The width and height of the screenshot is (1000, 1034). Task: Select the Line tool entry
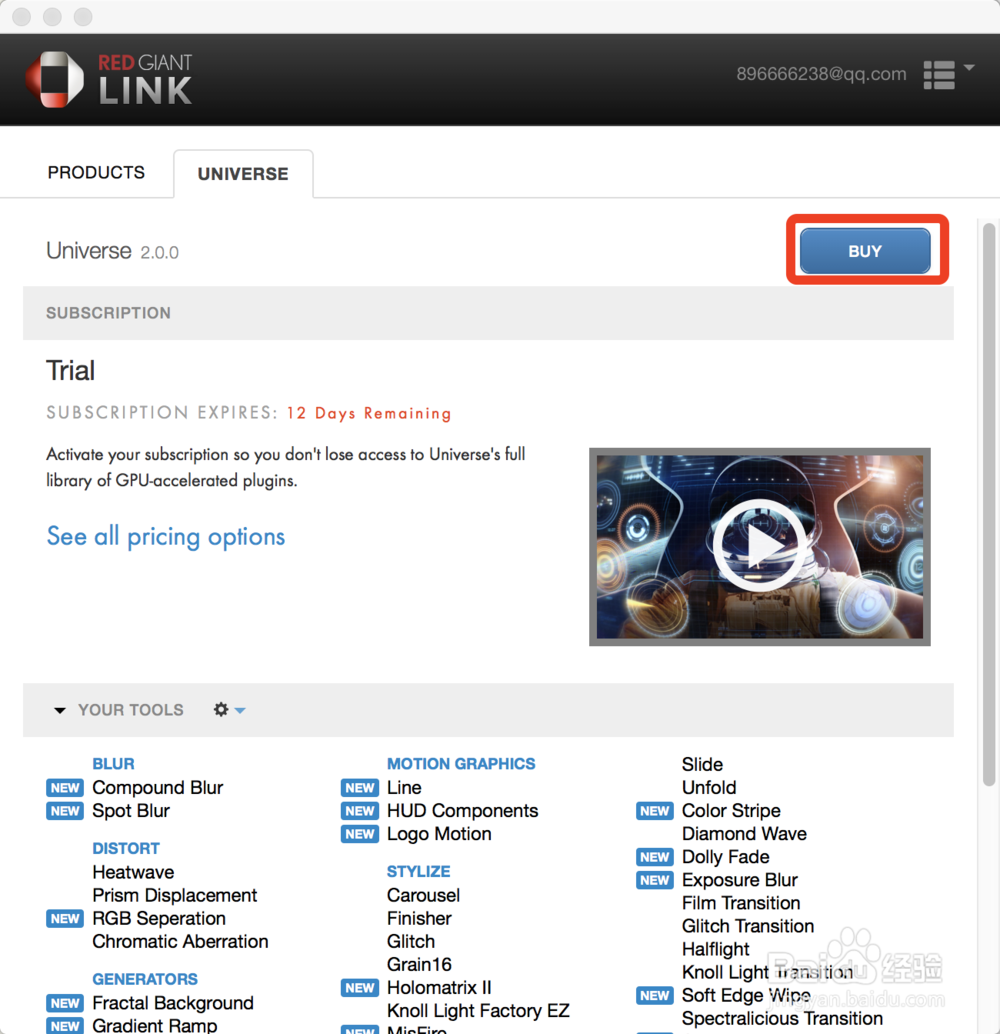tap(404, 787)
